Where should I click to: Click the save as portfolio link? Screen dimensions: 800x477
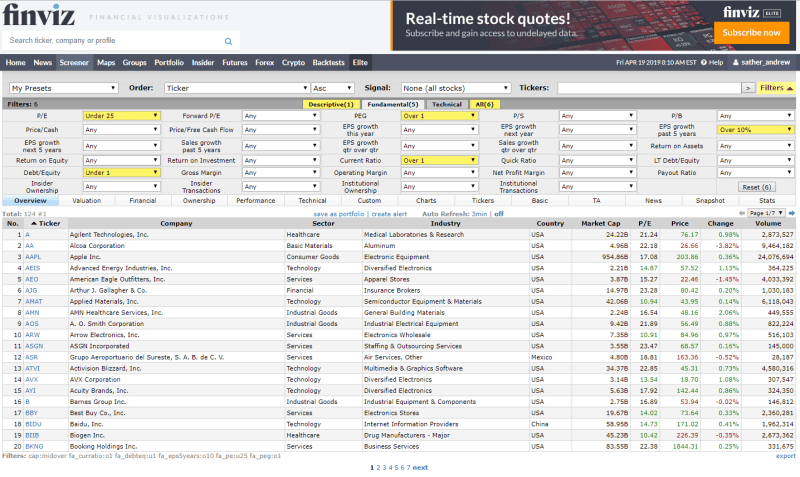click(339, 214)
